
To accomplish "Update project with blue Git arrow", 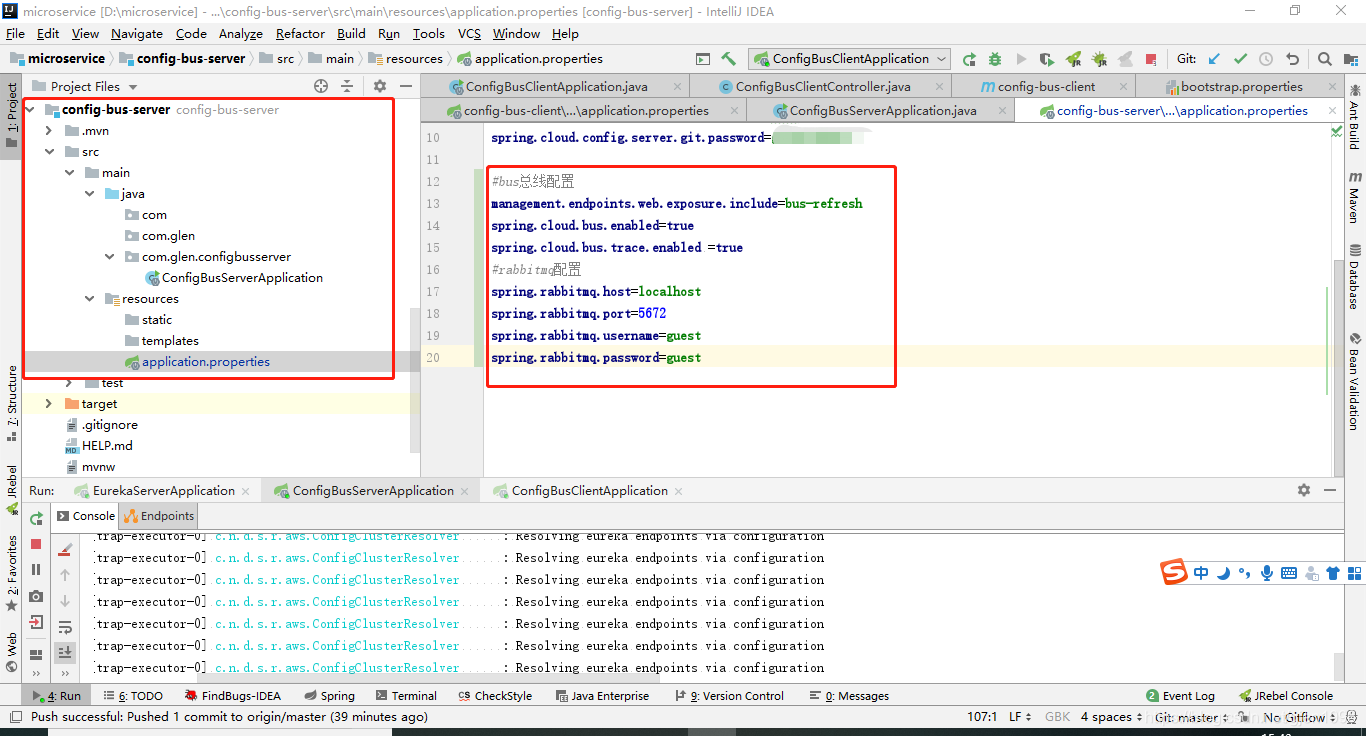I will (1214, 59).
